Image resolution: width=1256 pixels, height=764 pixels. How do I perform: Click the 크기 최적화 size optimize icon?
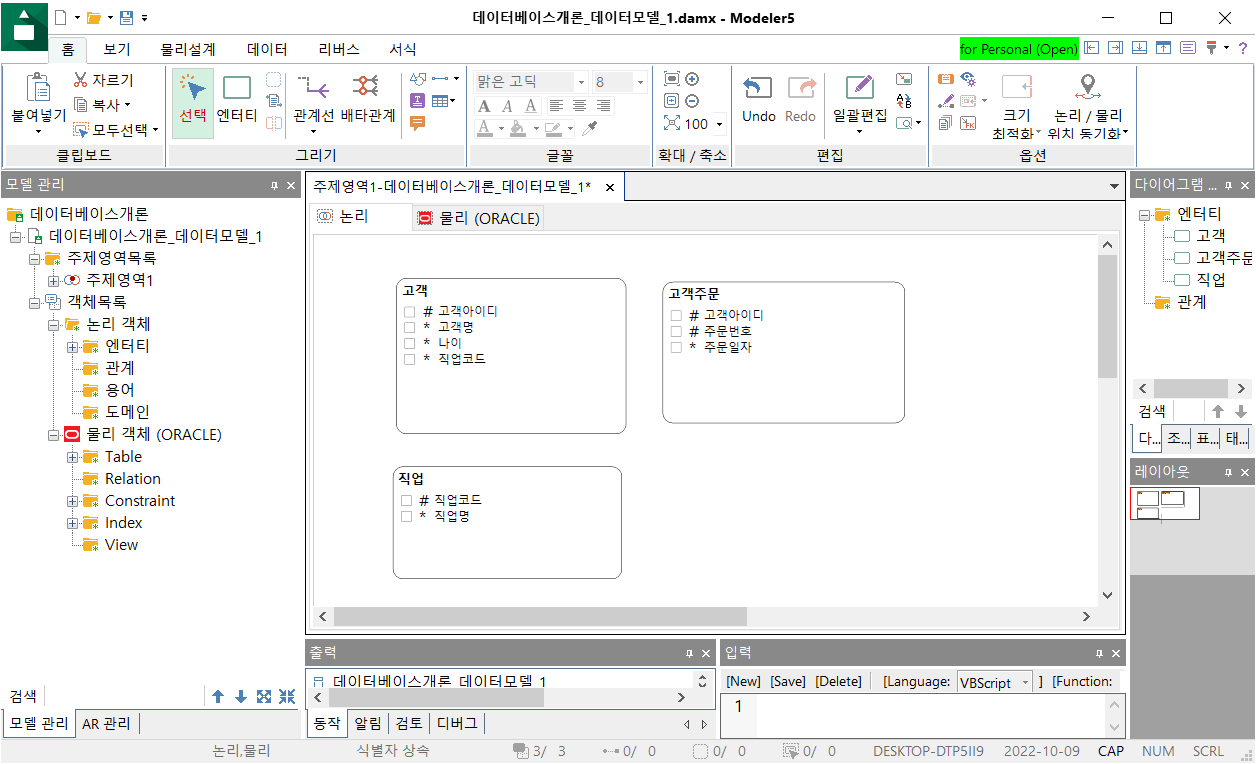1016,87
